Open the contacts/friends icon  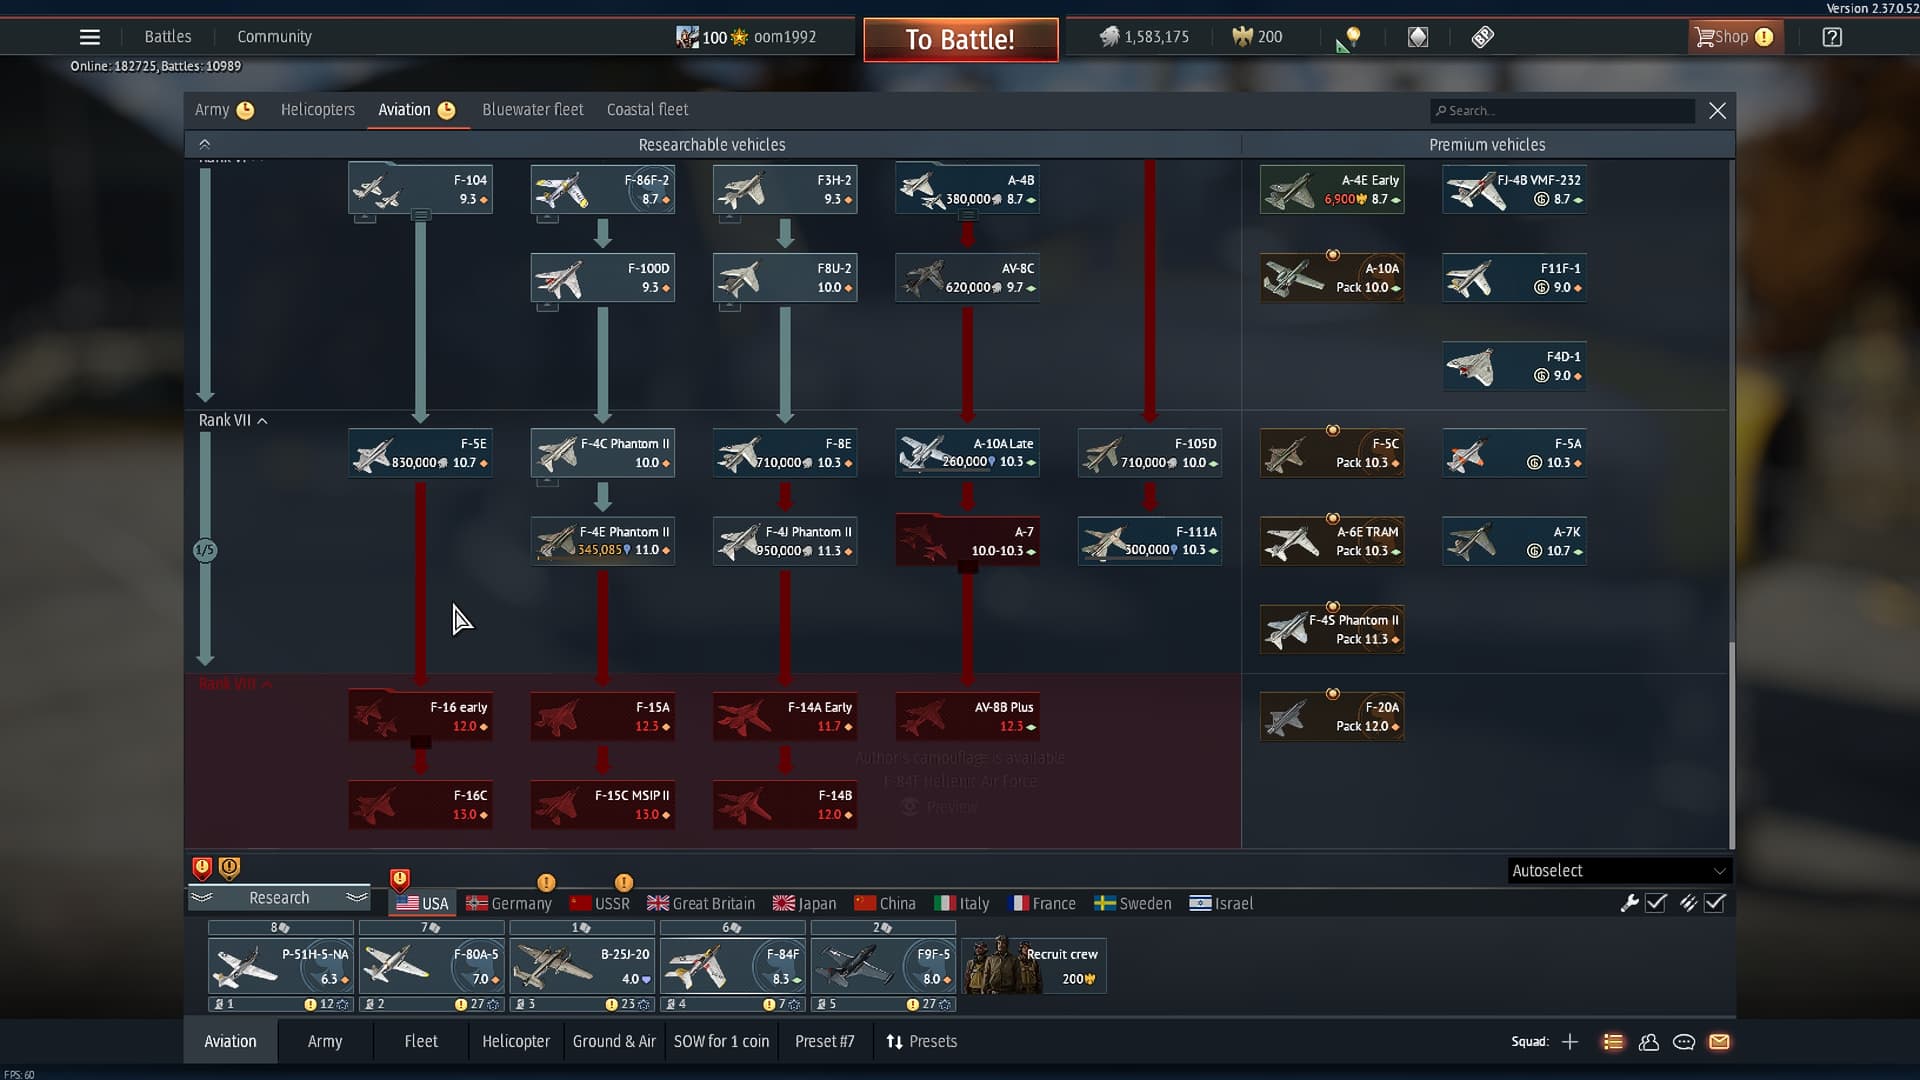[1649, 1042]
